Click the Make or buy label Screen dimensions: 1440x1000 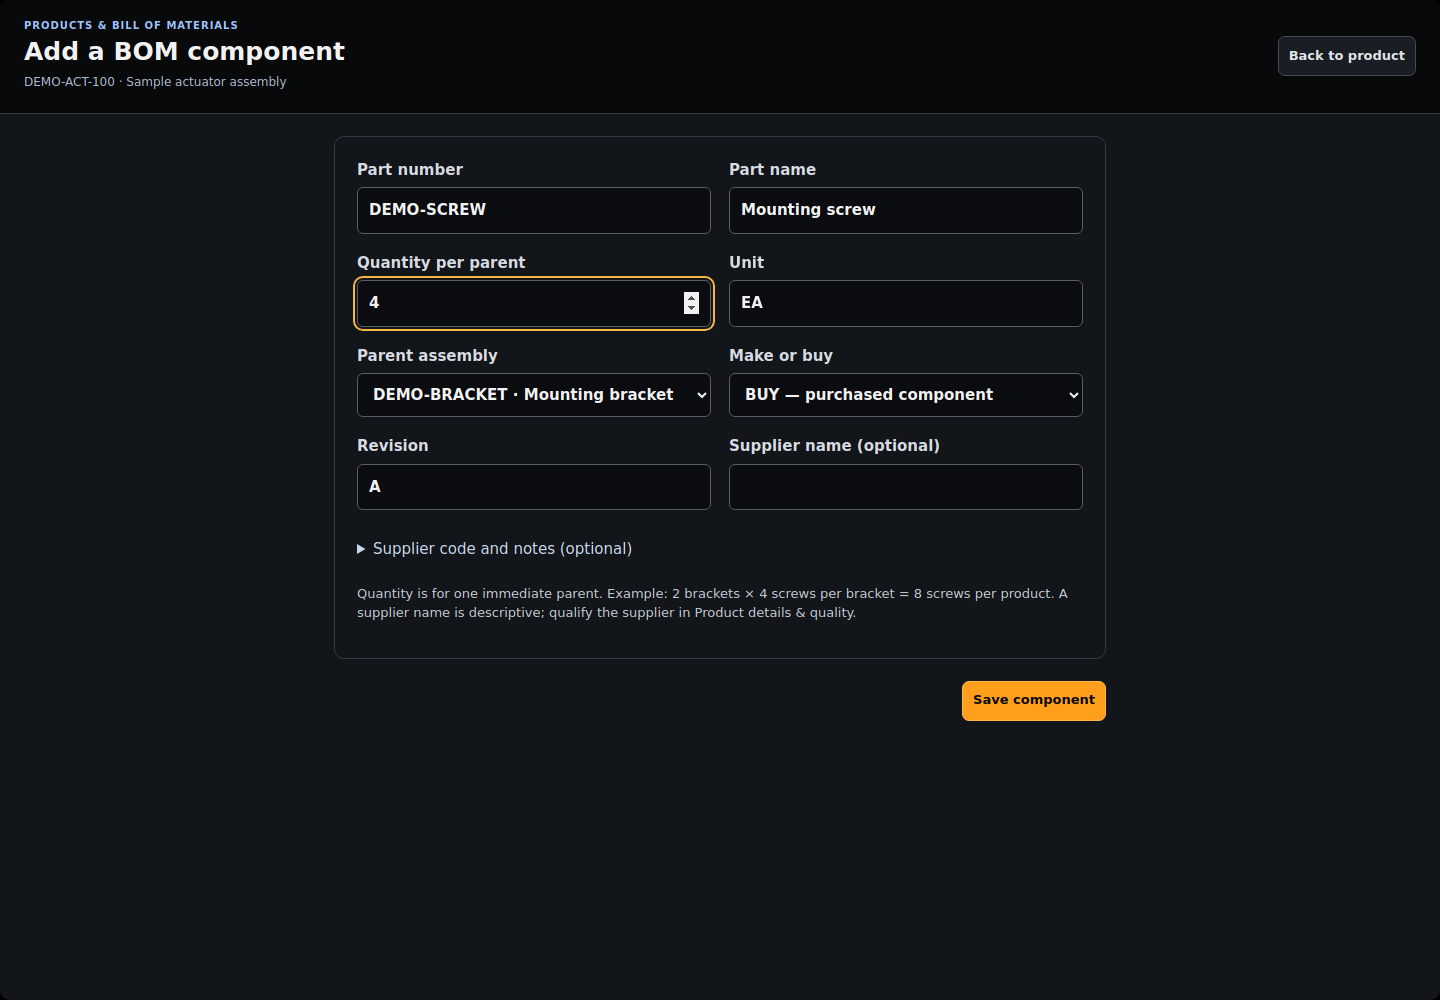click(781, 356)
